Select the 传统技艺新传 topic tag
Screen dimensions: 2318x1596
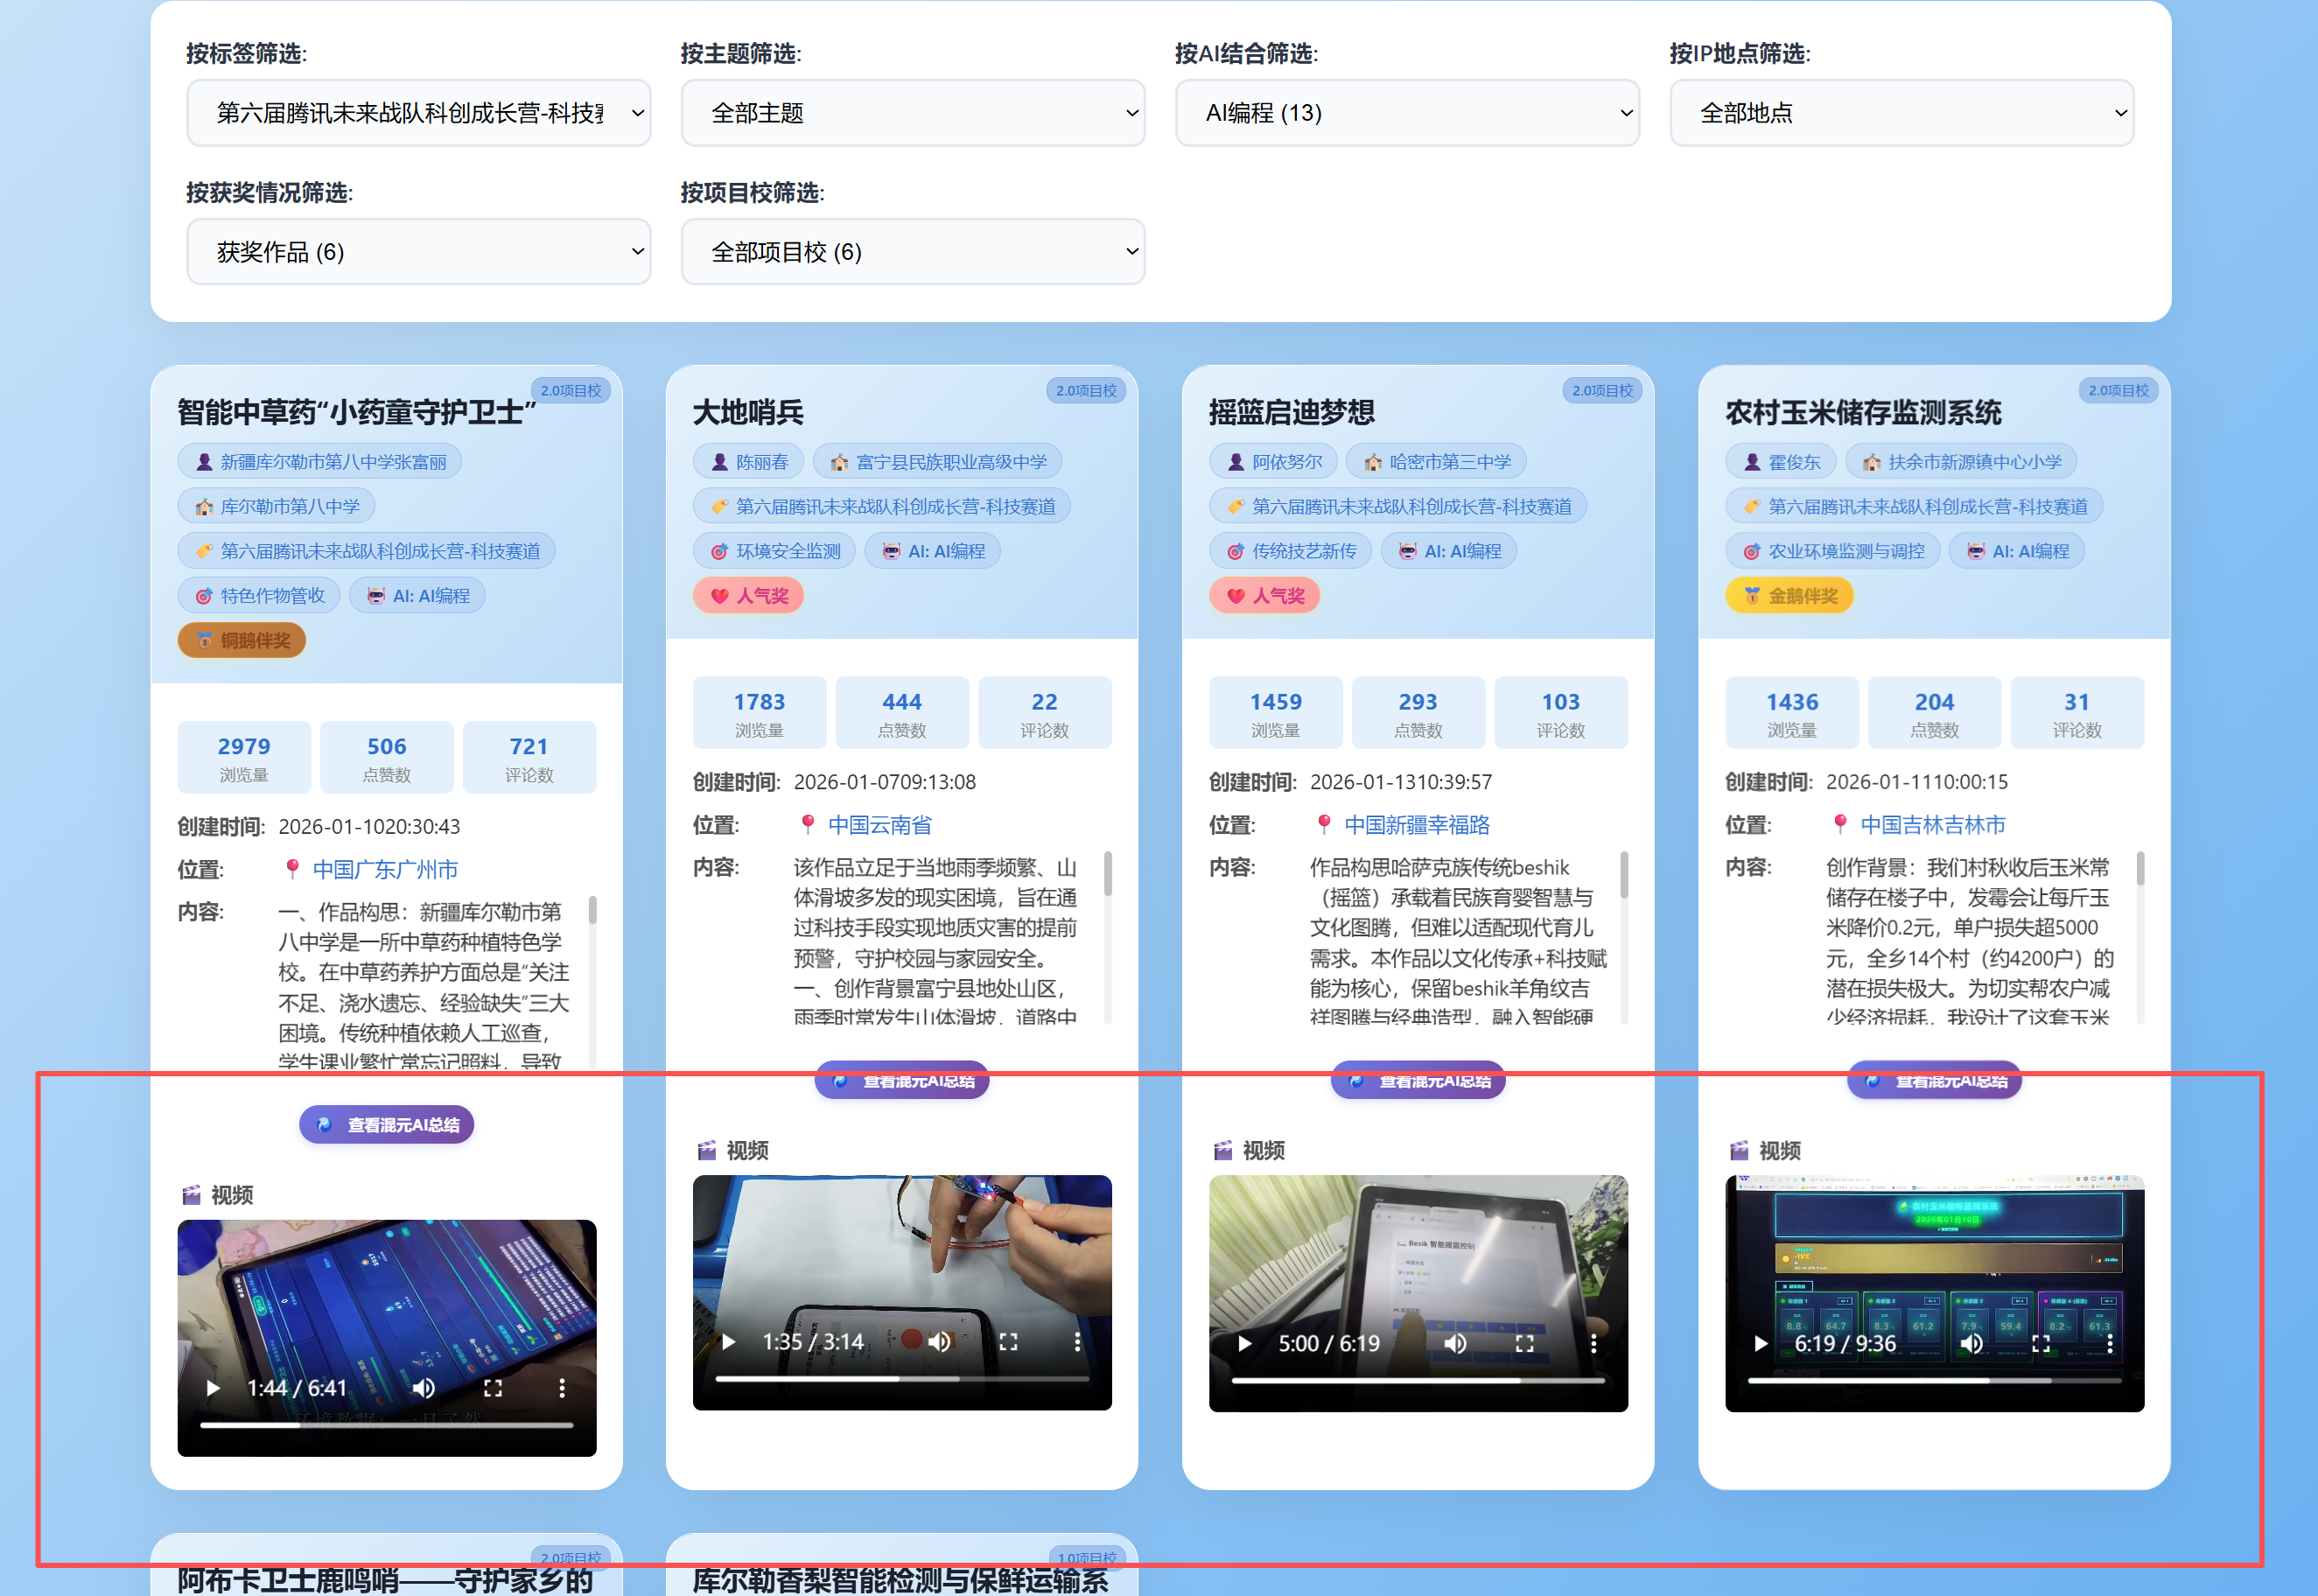pyautogui.click(x=1290, y=551)
